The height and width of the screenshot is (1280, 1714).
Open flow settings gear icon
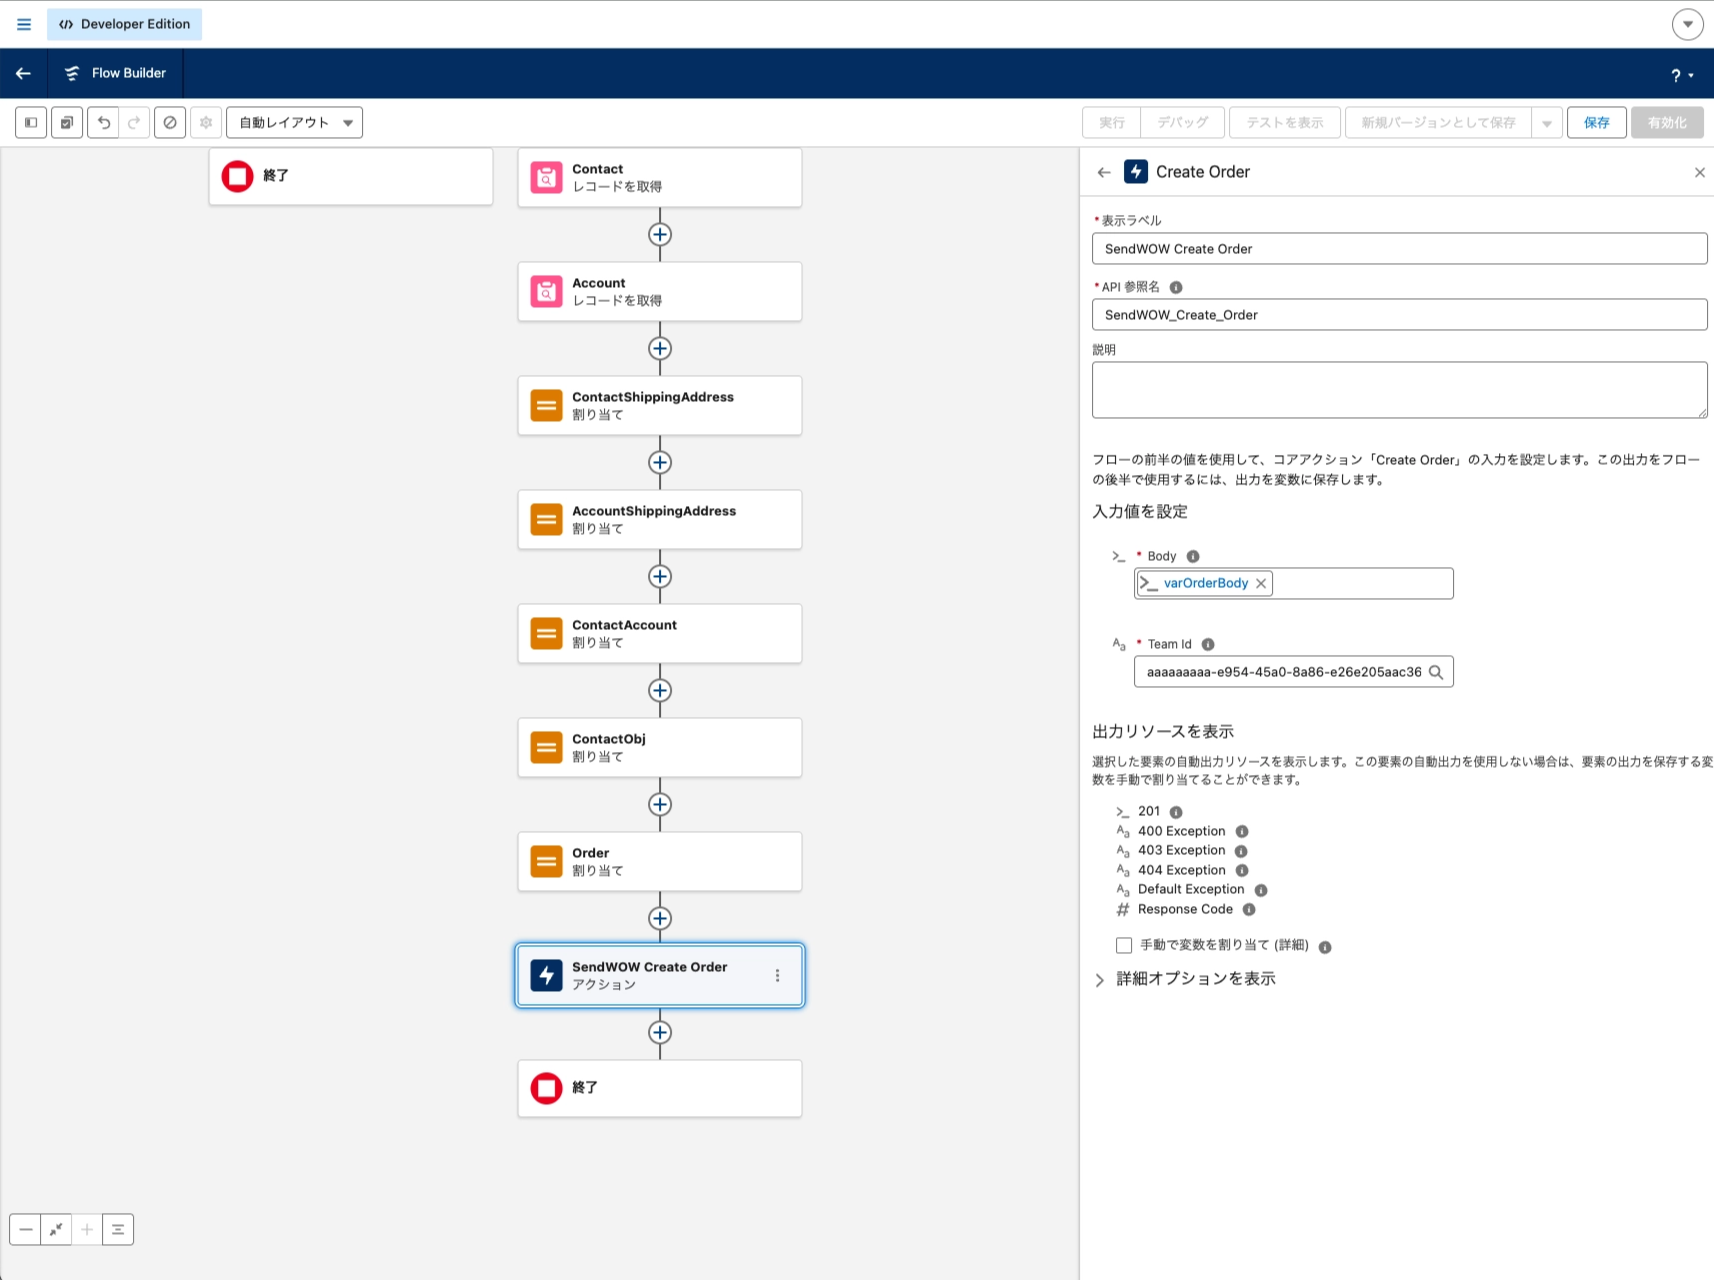206,122
